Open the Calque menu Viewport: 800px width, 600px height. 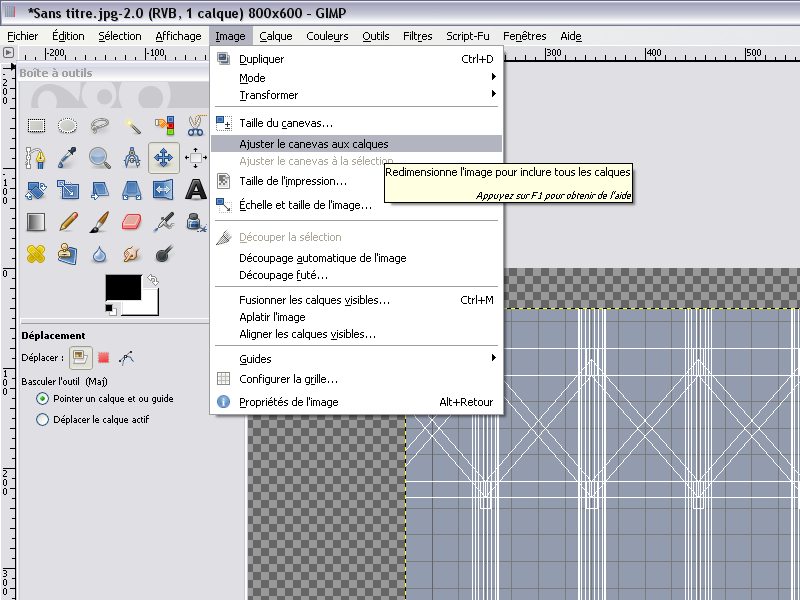[x=276, y=36]
